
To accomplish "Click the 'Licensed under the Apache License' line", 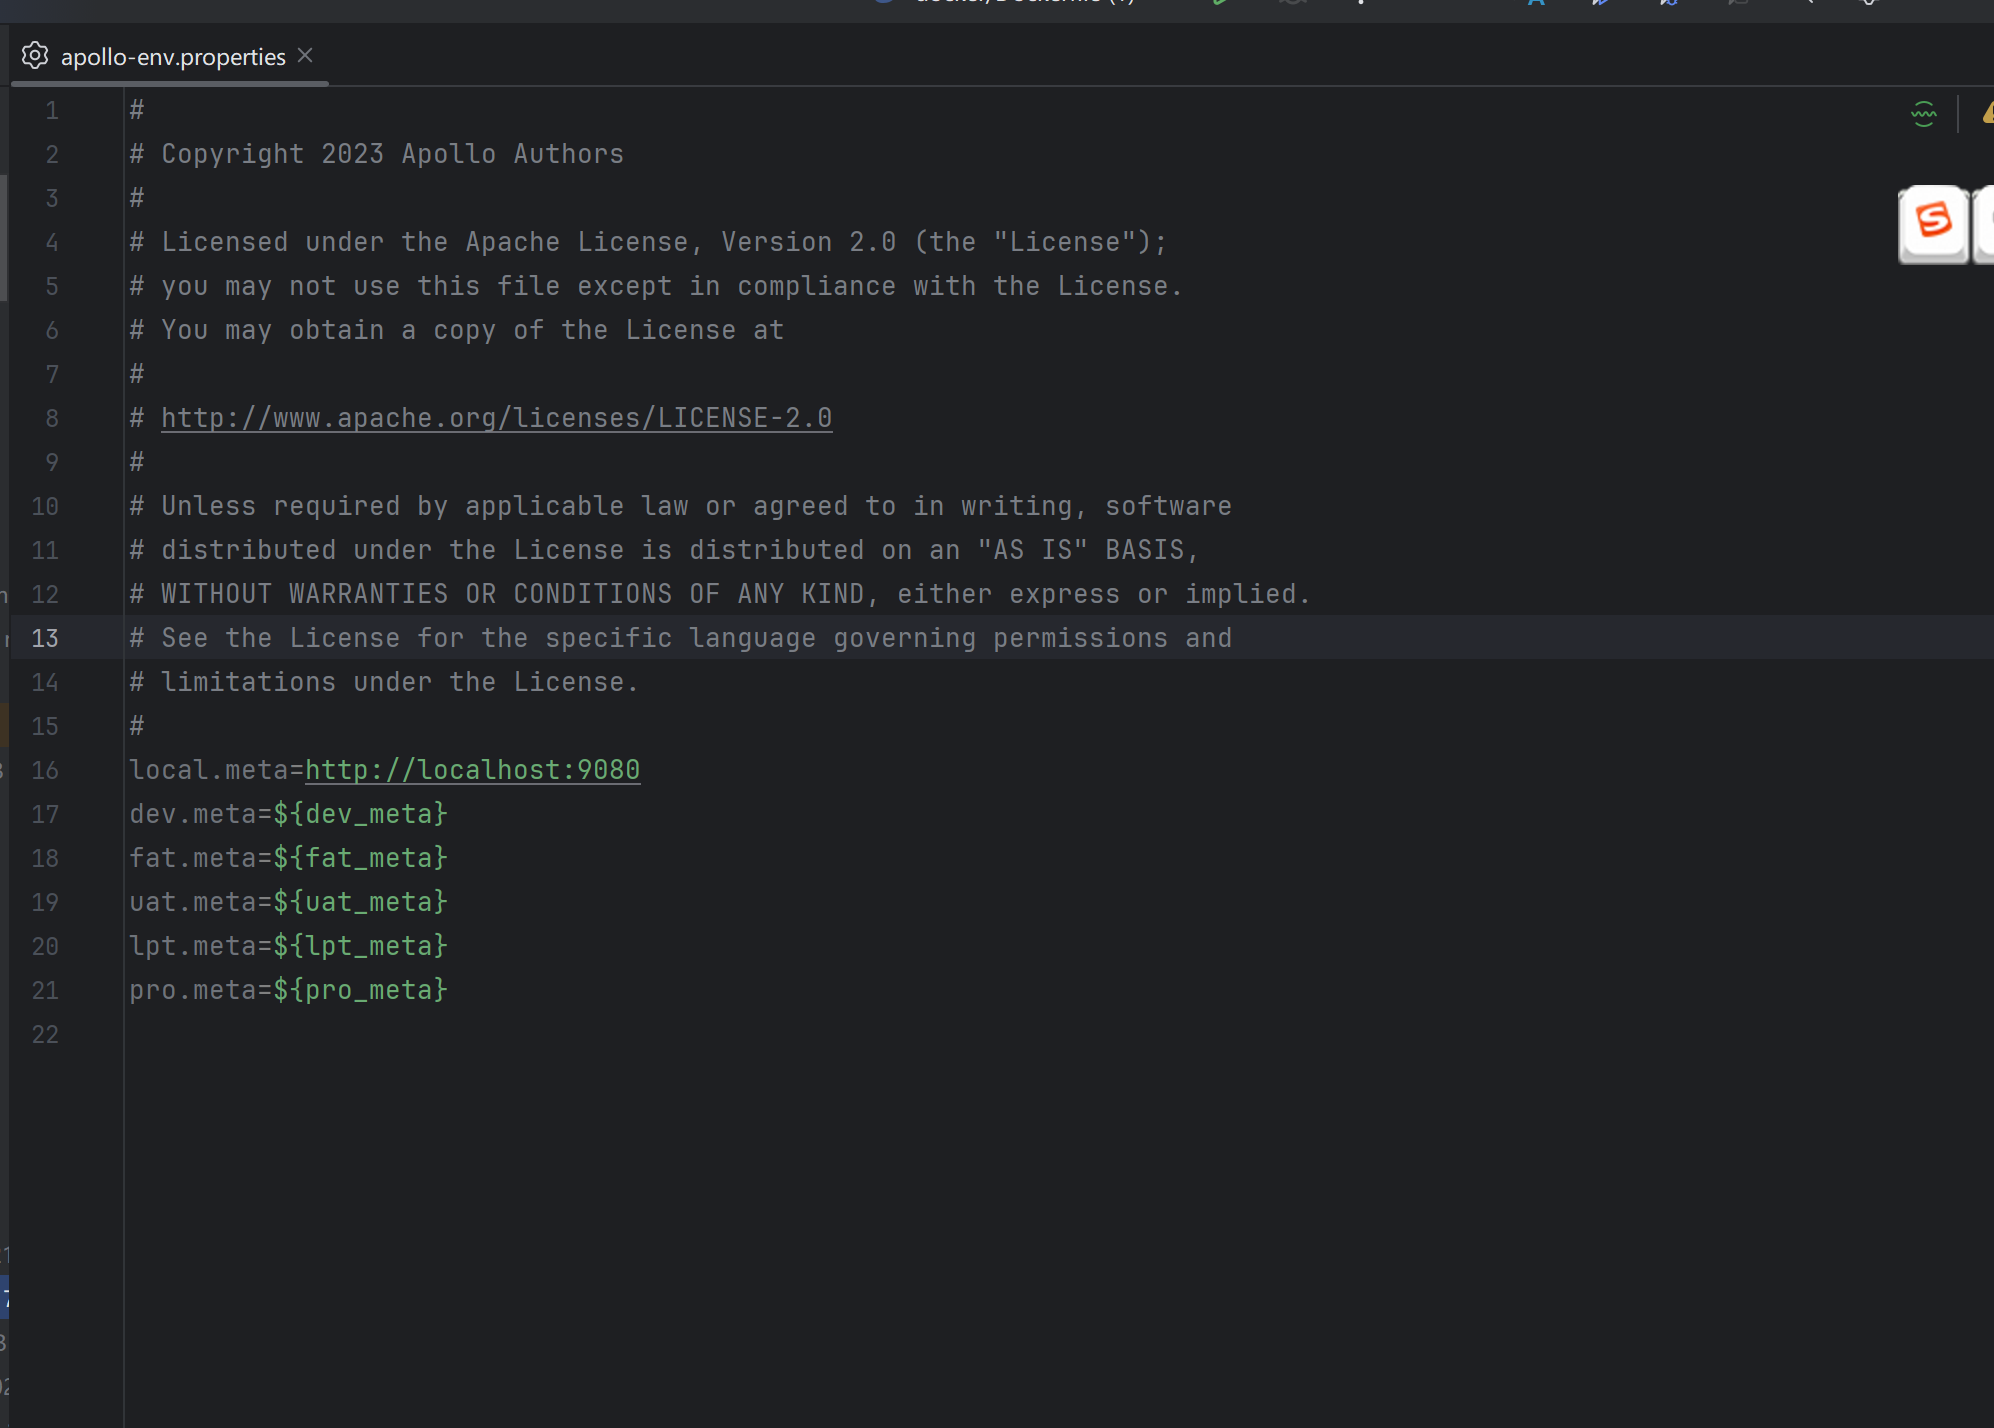I will coord(648,242).
